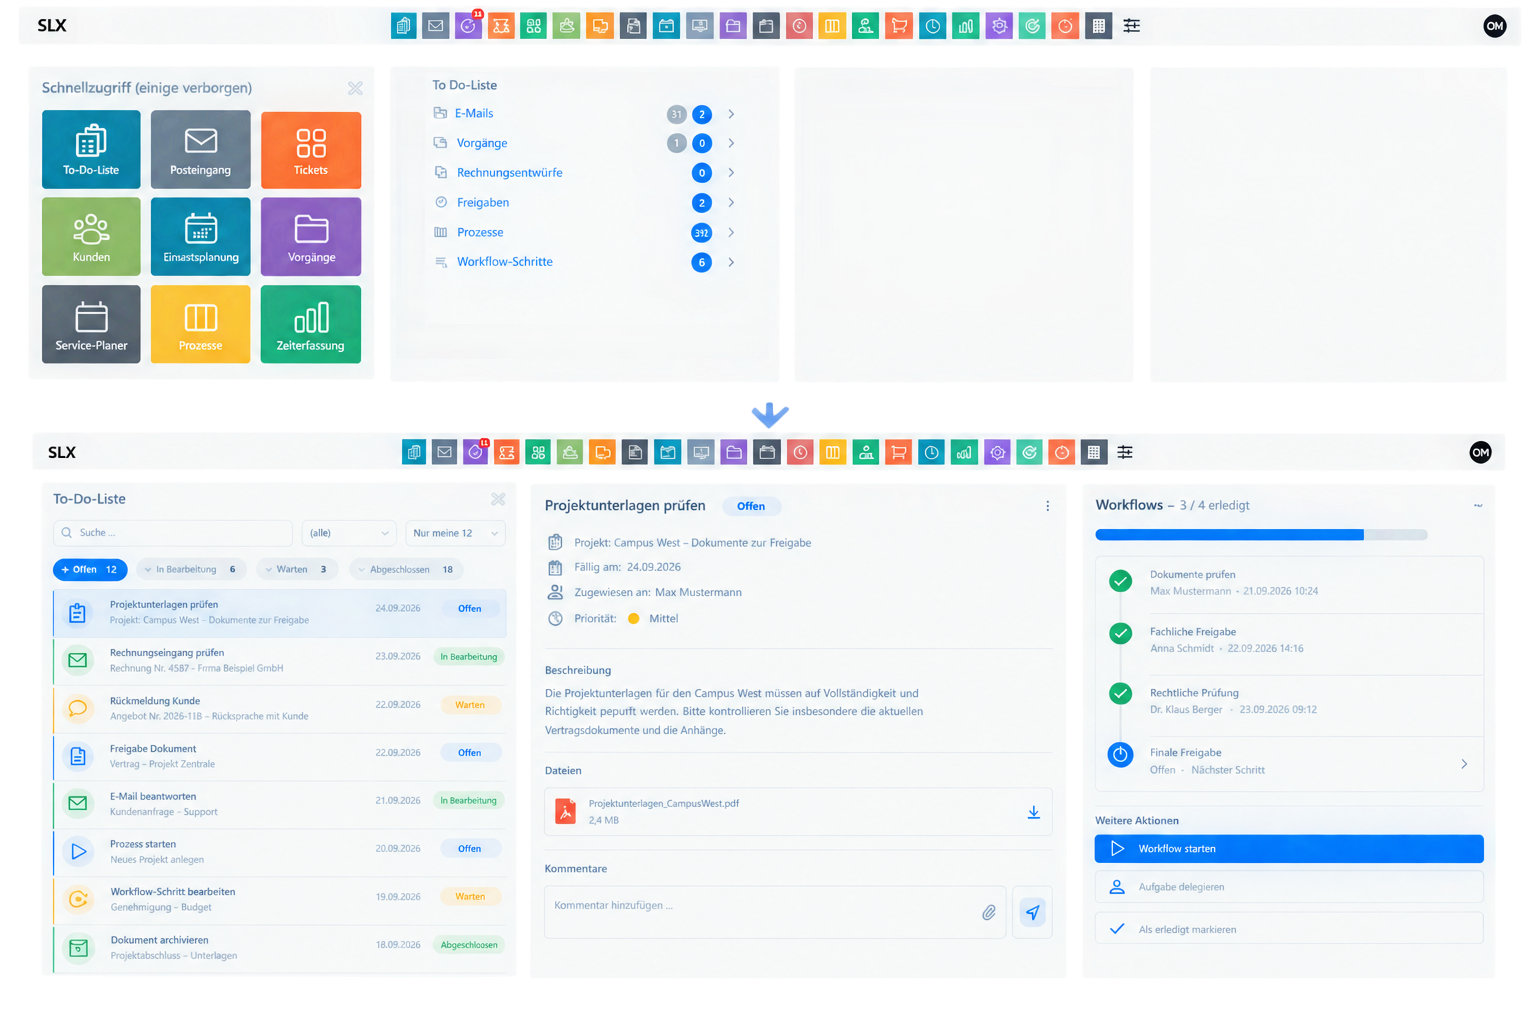The height and width of the screenshot is (1024, 1536).
Task: Select the Offen 12 filter tab
Action: (90, 570)
